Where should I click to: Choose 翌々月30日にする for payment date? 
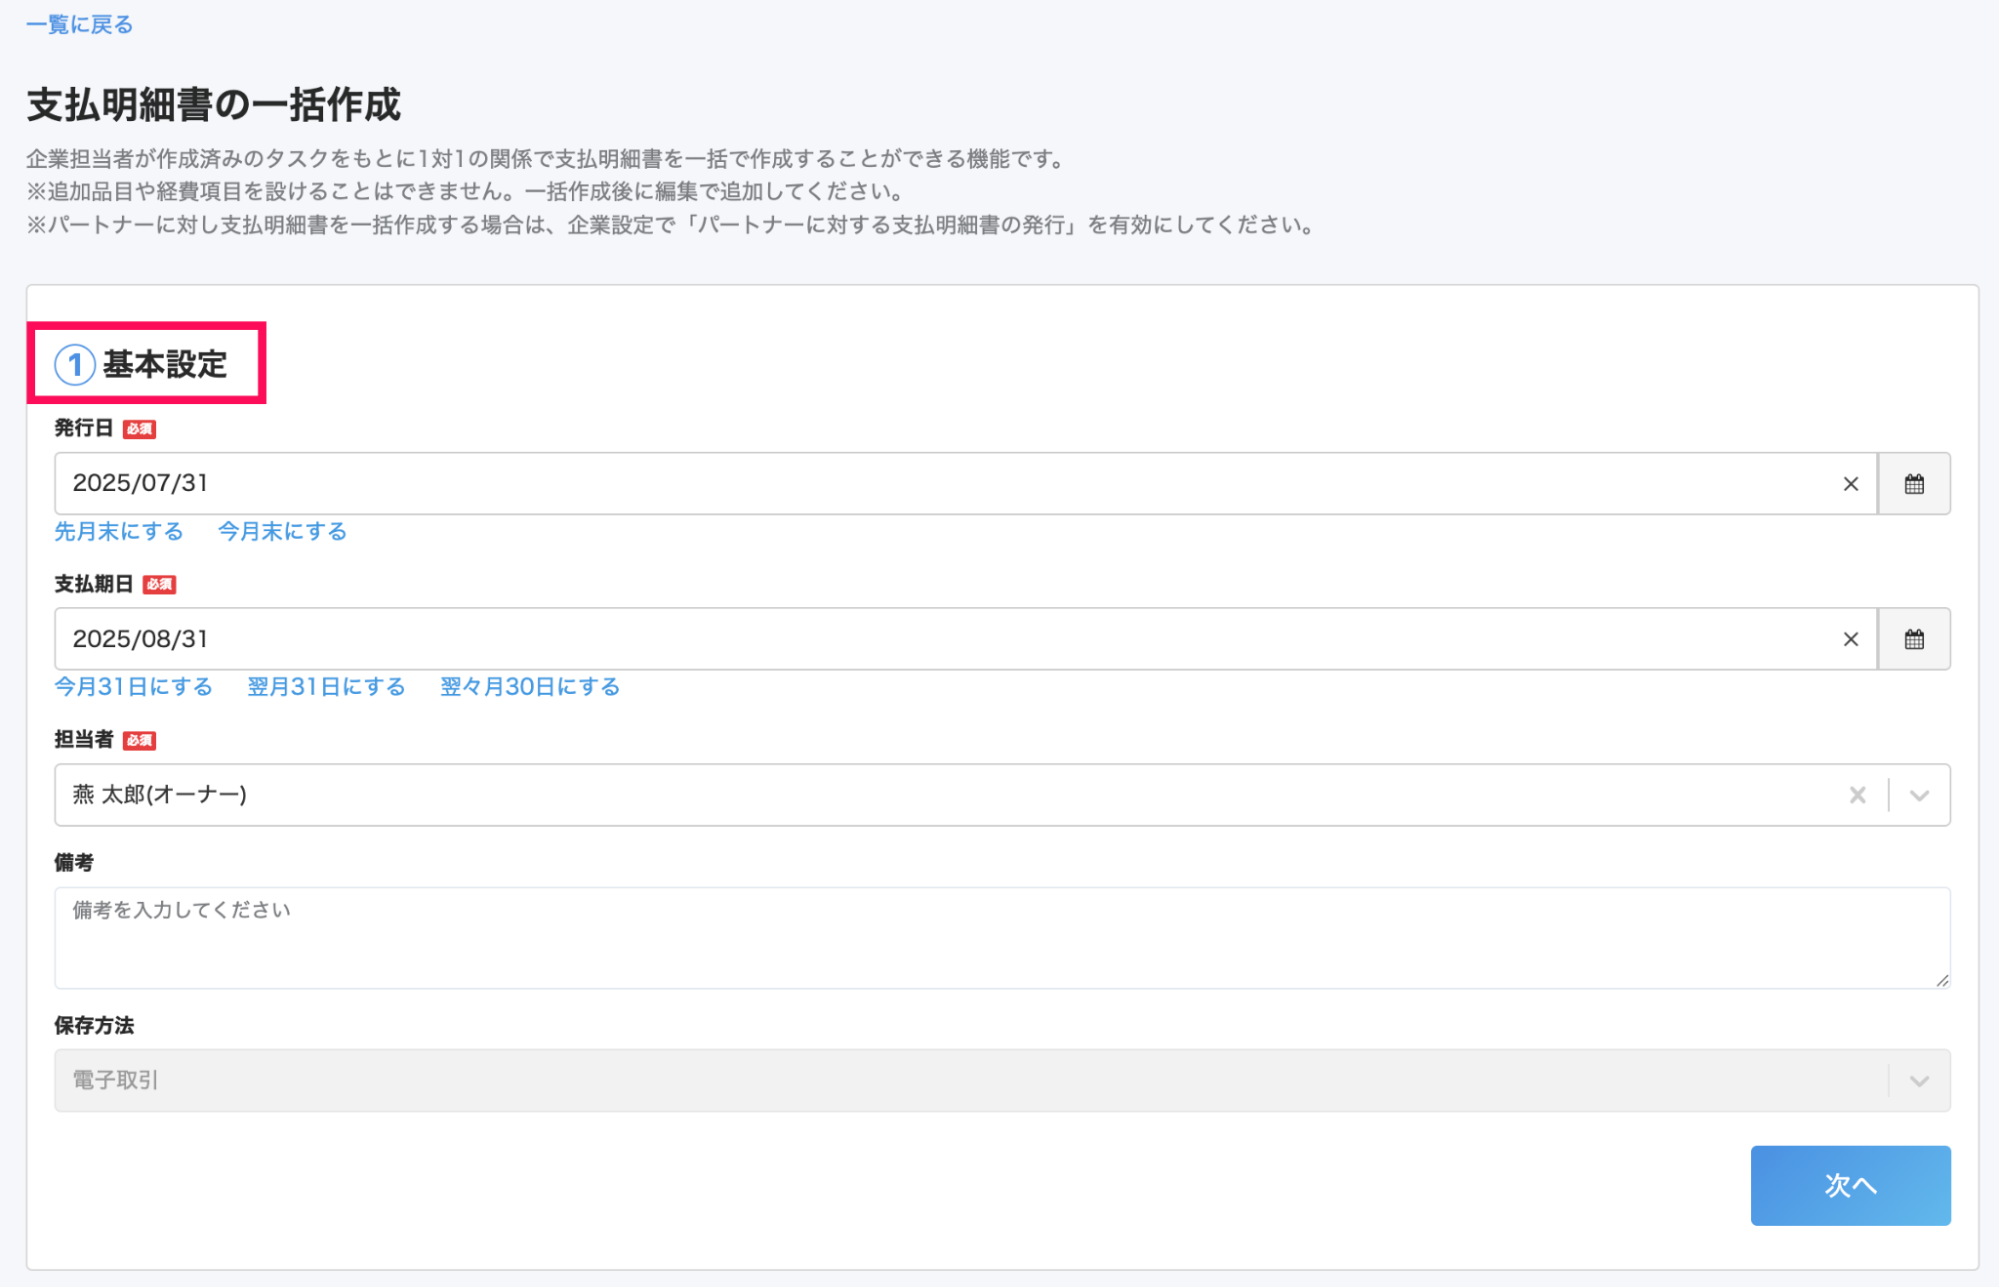pos(530,687)
